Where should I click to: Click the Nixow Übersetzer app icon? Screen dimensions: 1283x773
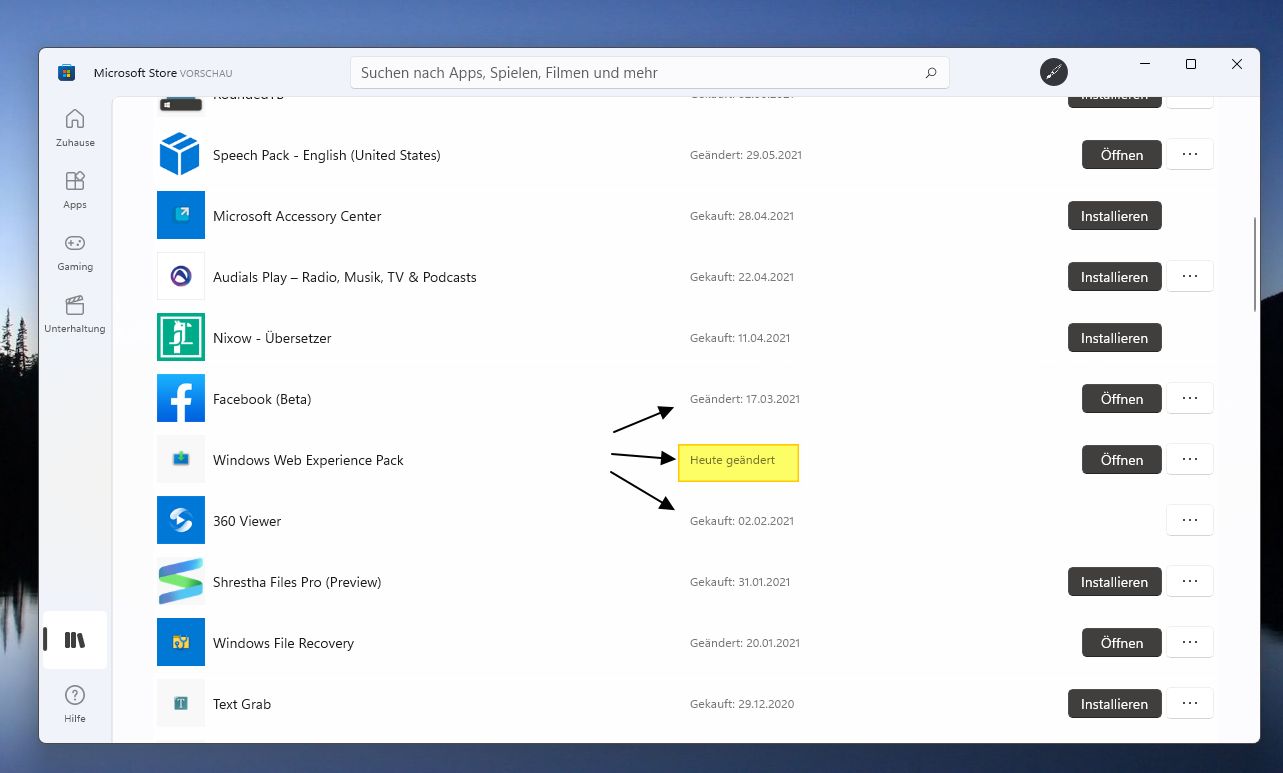pos(181,337)
